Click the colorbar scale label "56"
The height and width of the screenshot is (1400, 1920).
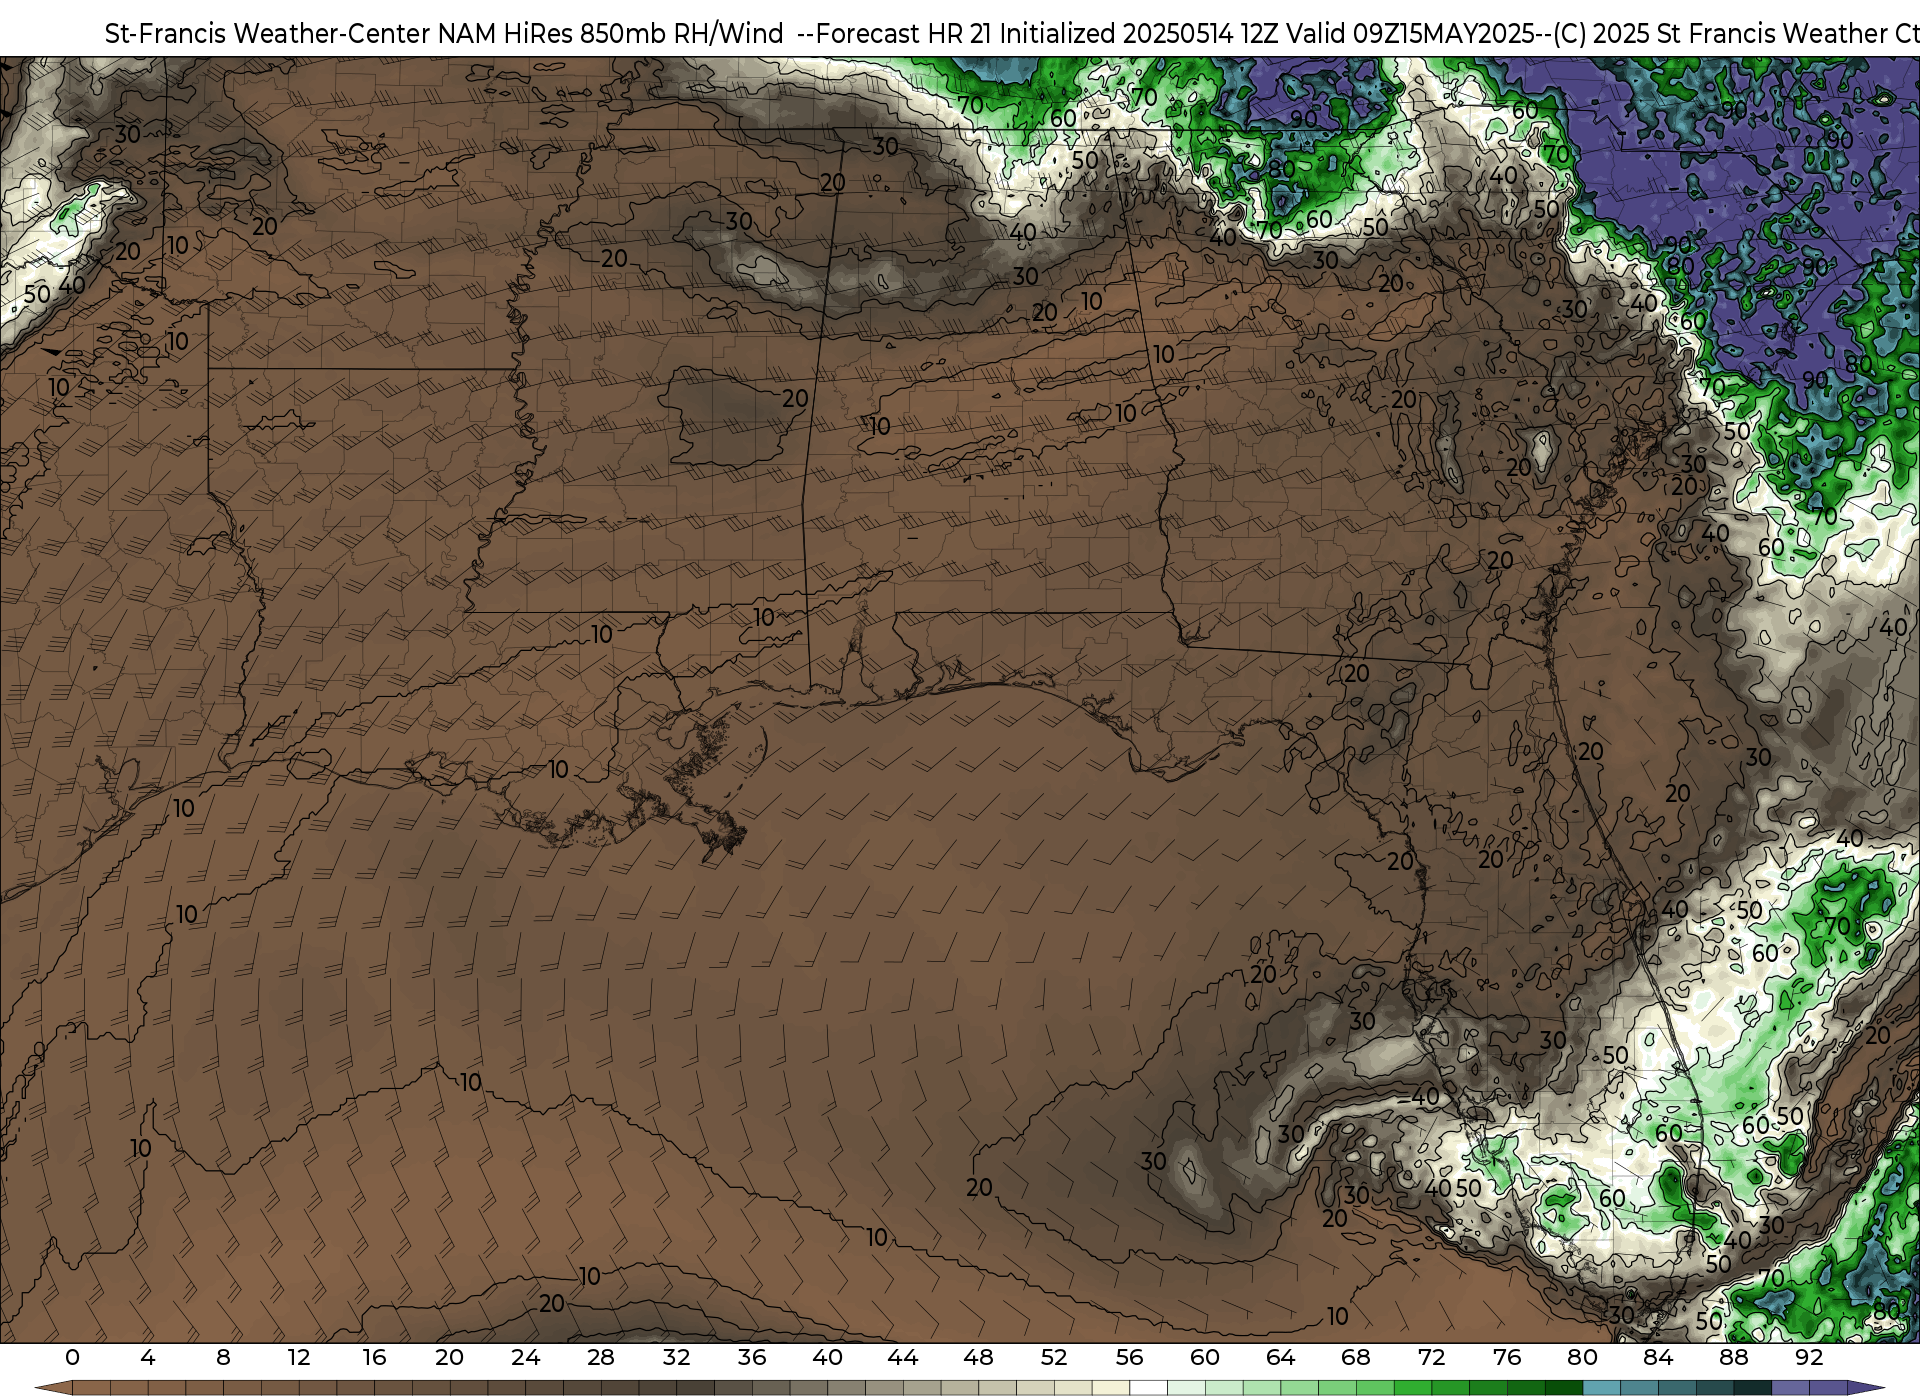[1129, 1357]
